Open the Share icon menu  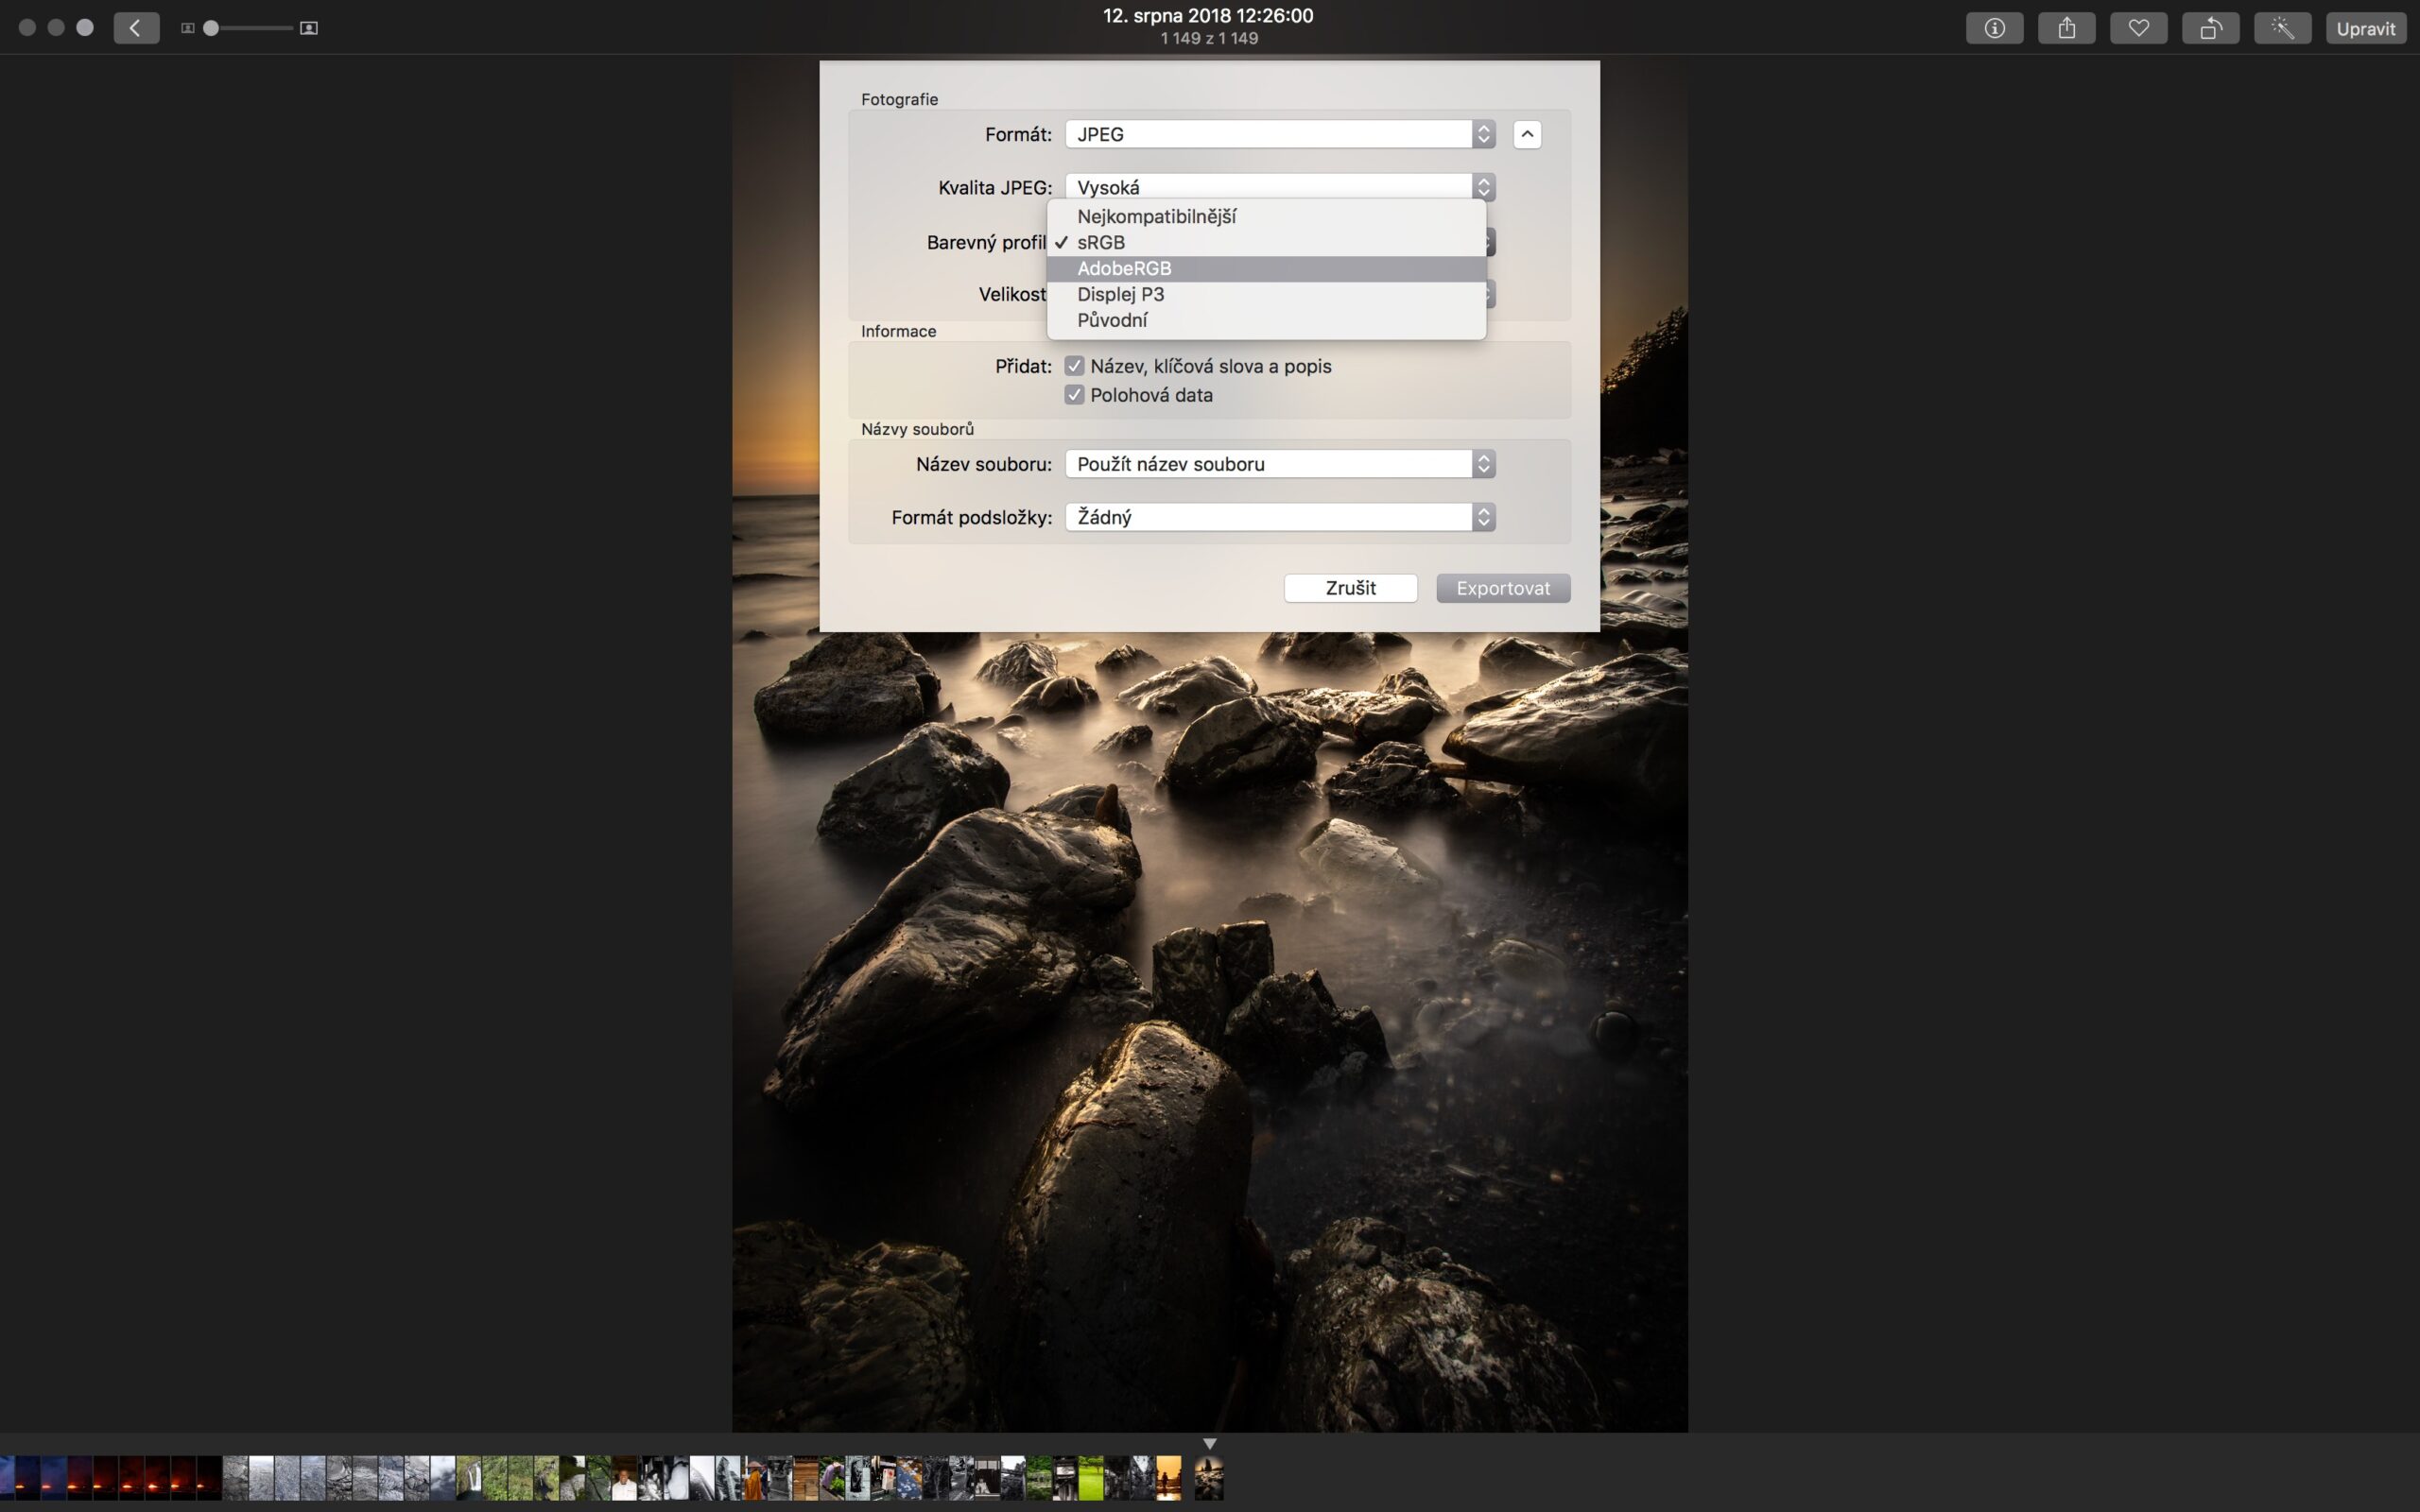(x=2066, y=28)
